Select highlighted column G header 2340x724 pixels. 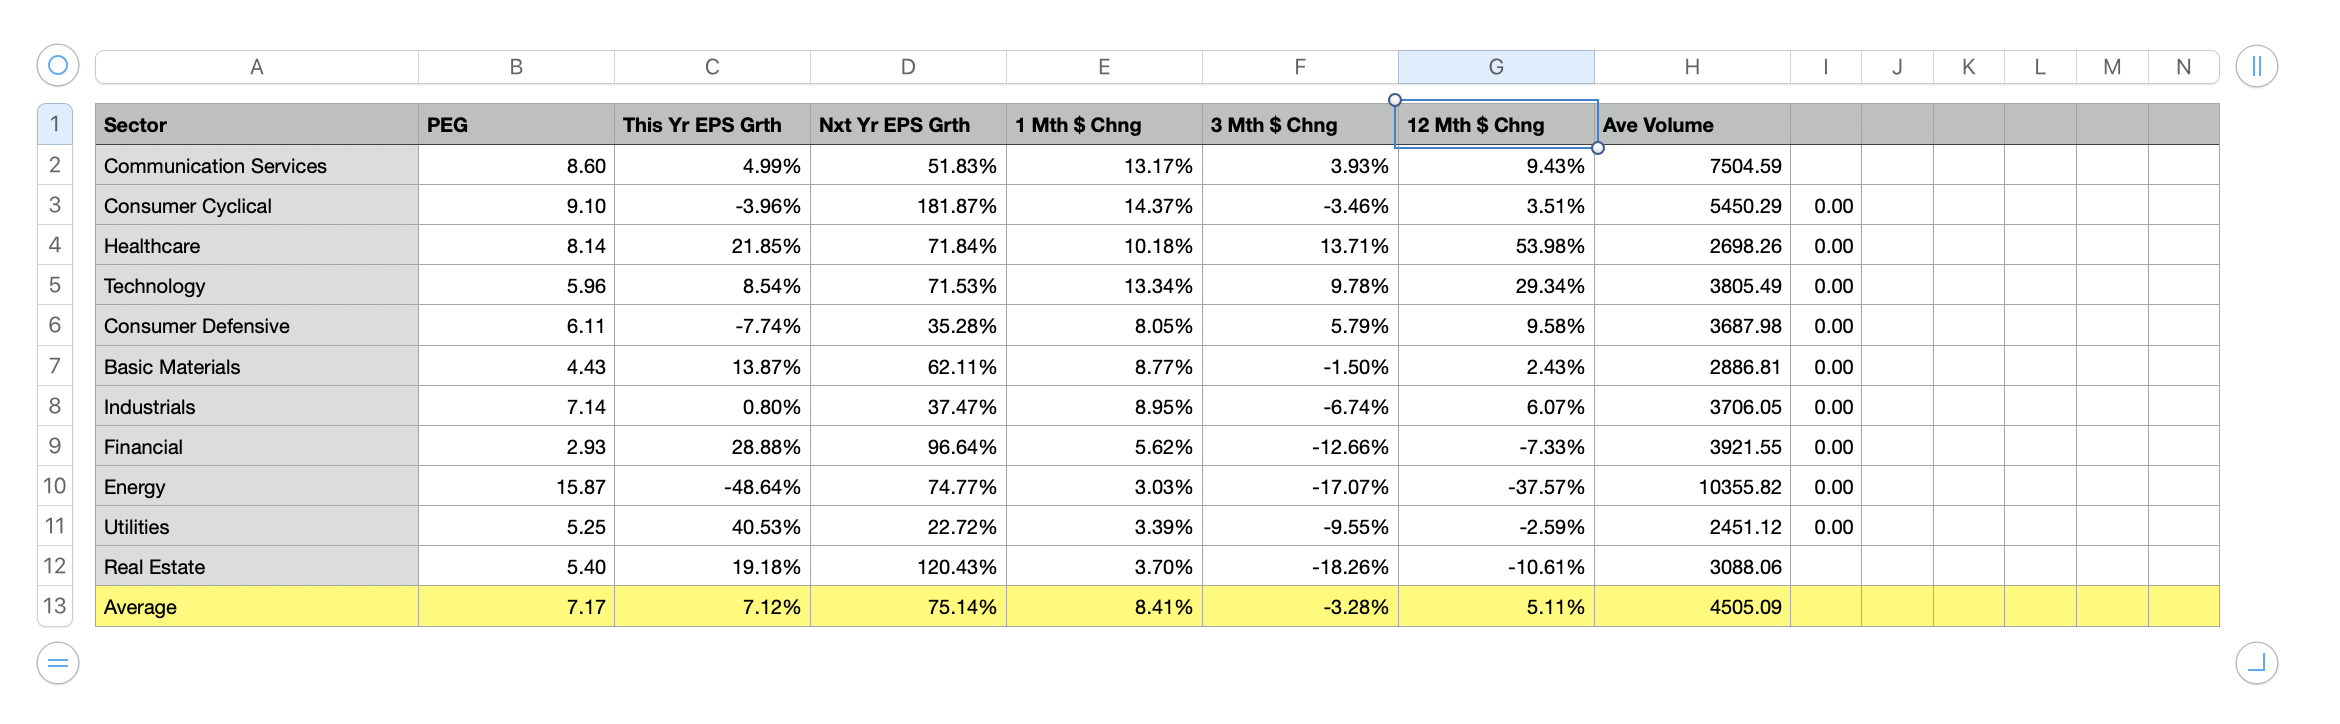[1496, 67]
